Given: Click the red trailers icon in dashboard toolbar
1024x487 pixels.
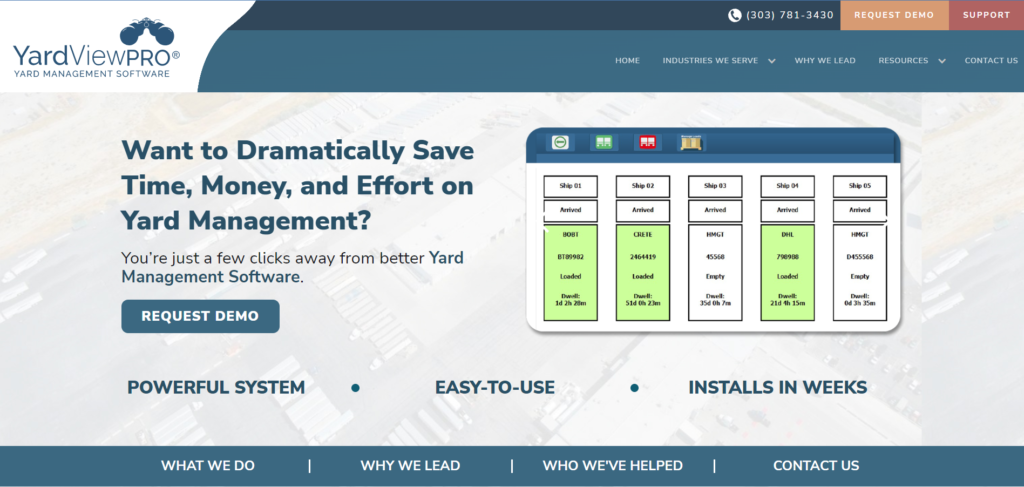Looking at the screenshot, I should pos(647,142).
